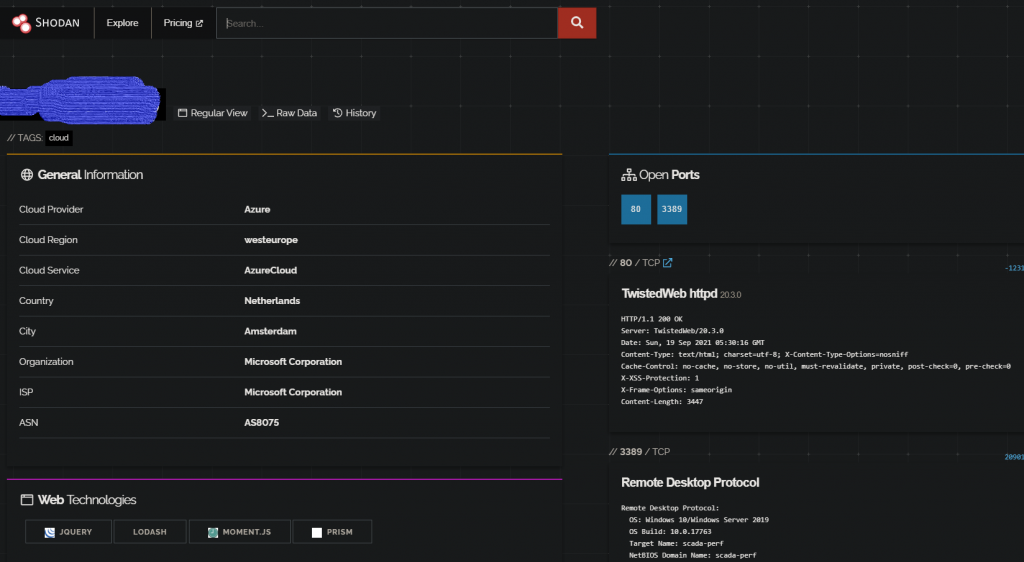
Task: Click the jQuery logo icon
Action: pos(50,533)
